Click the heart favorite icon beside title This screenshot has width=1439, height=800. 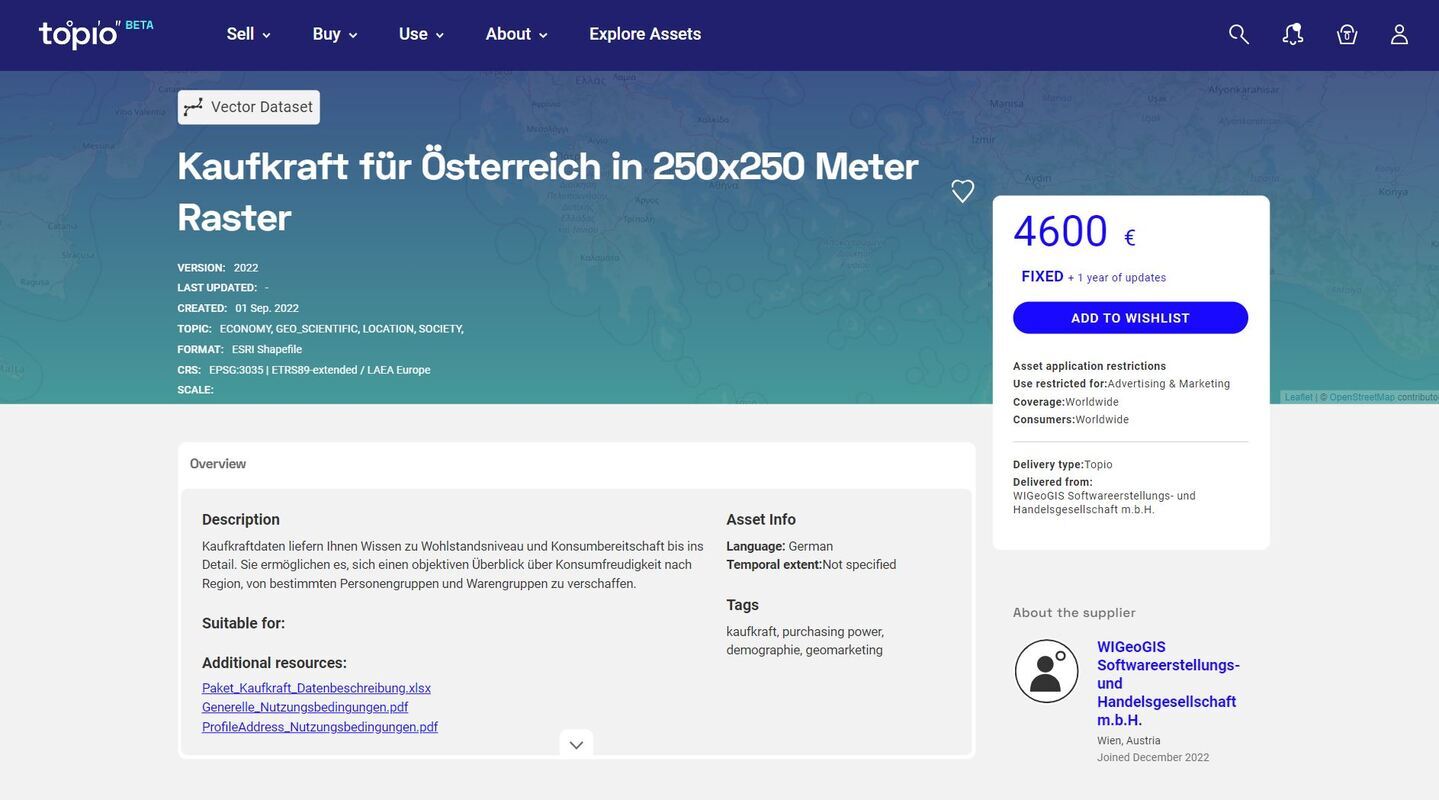click(x=963, y=191)
